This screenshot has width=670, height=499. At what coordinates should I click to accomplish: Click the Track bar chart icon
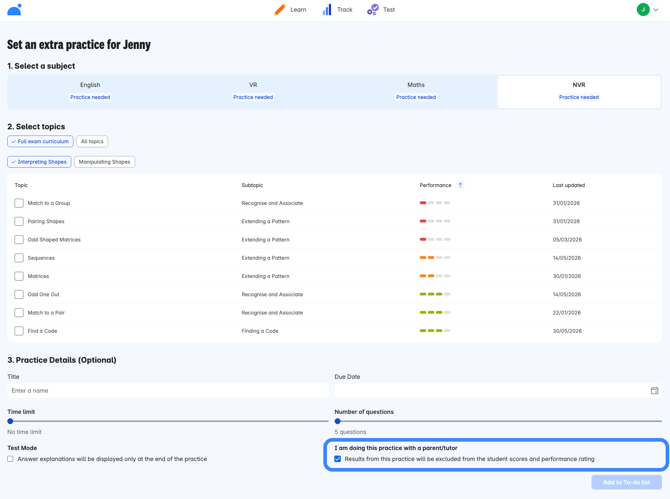327,9
